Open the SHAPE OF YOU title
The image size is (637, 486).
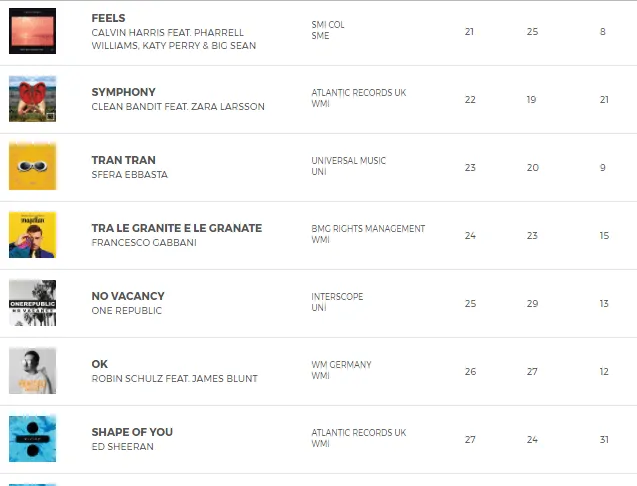[132, 432]
